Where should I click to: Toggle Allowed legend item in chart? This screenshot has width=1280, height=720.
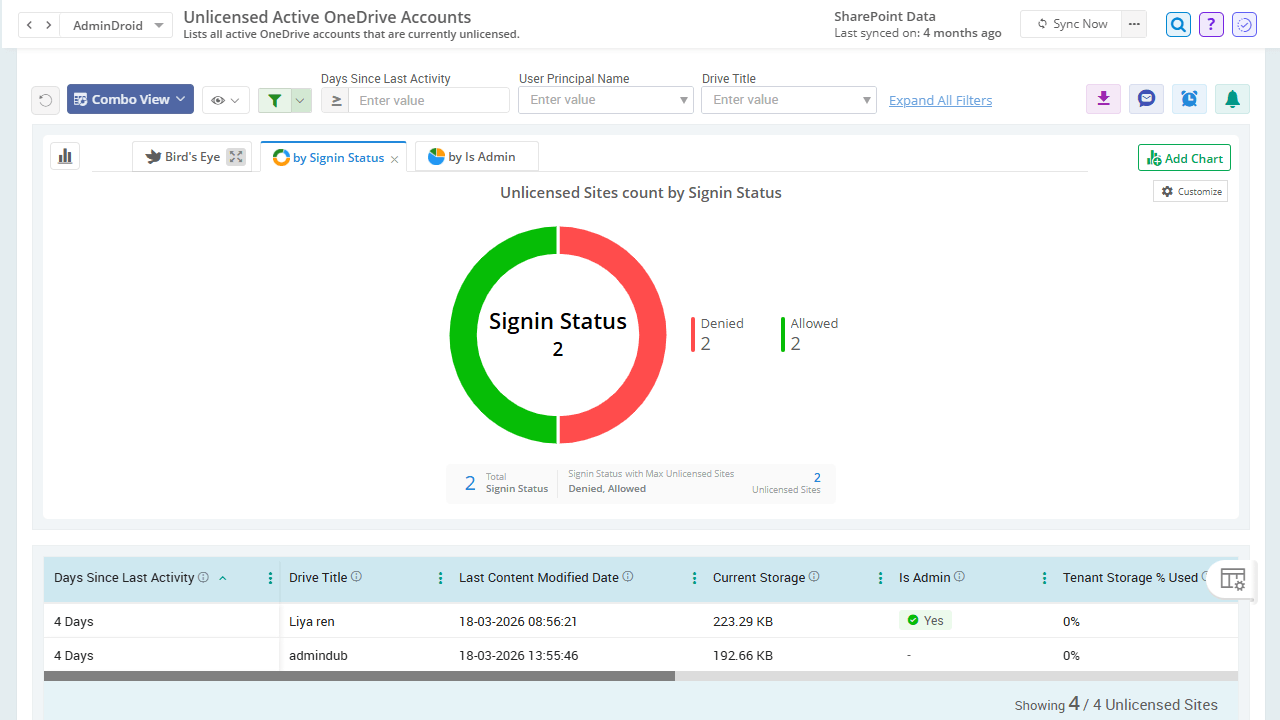click(x=810, y=334)
